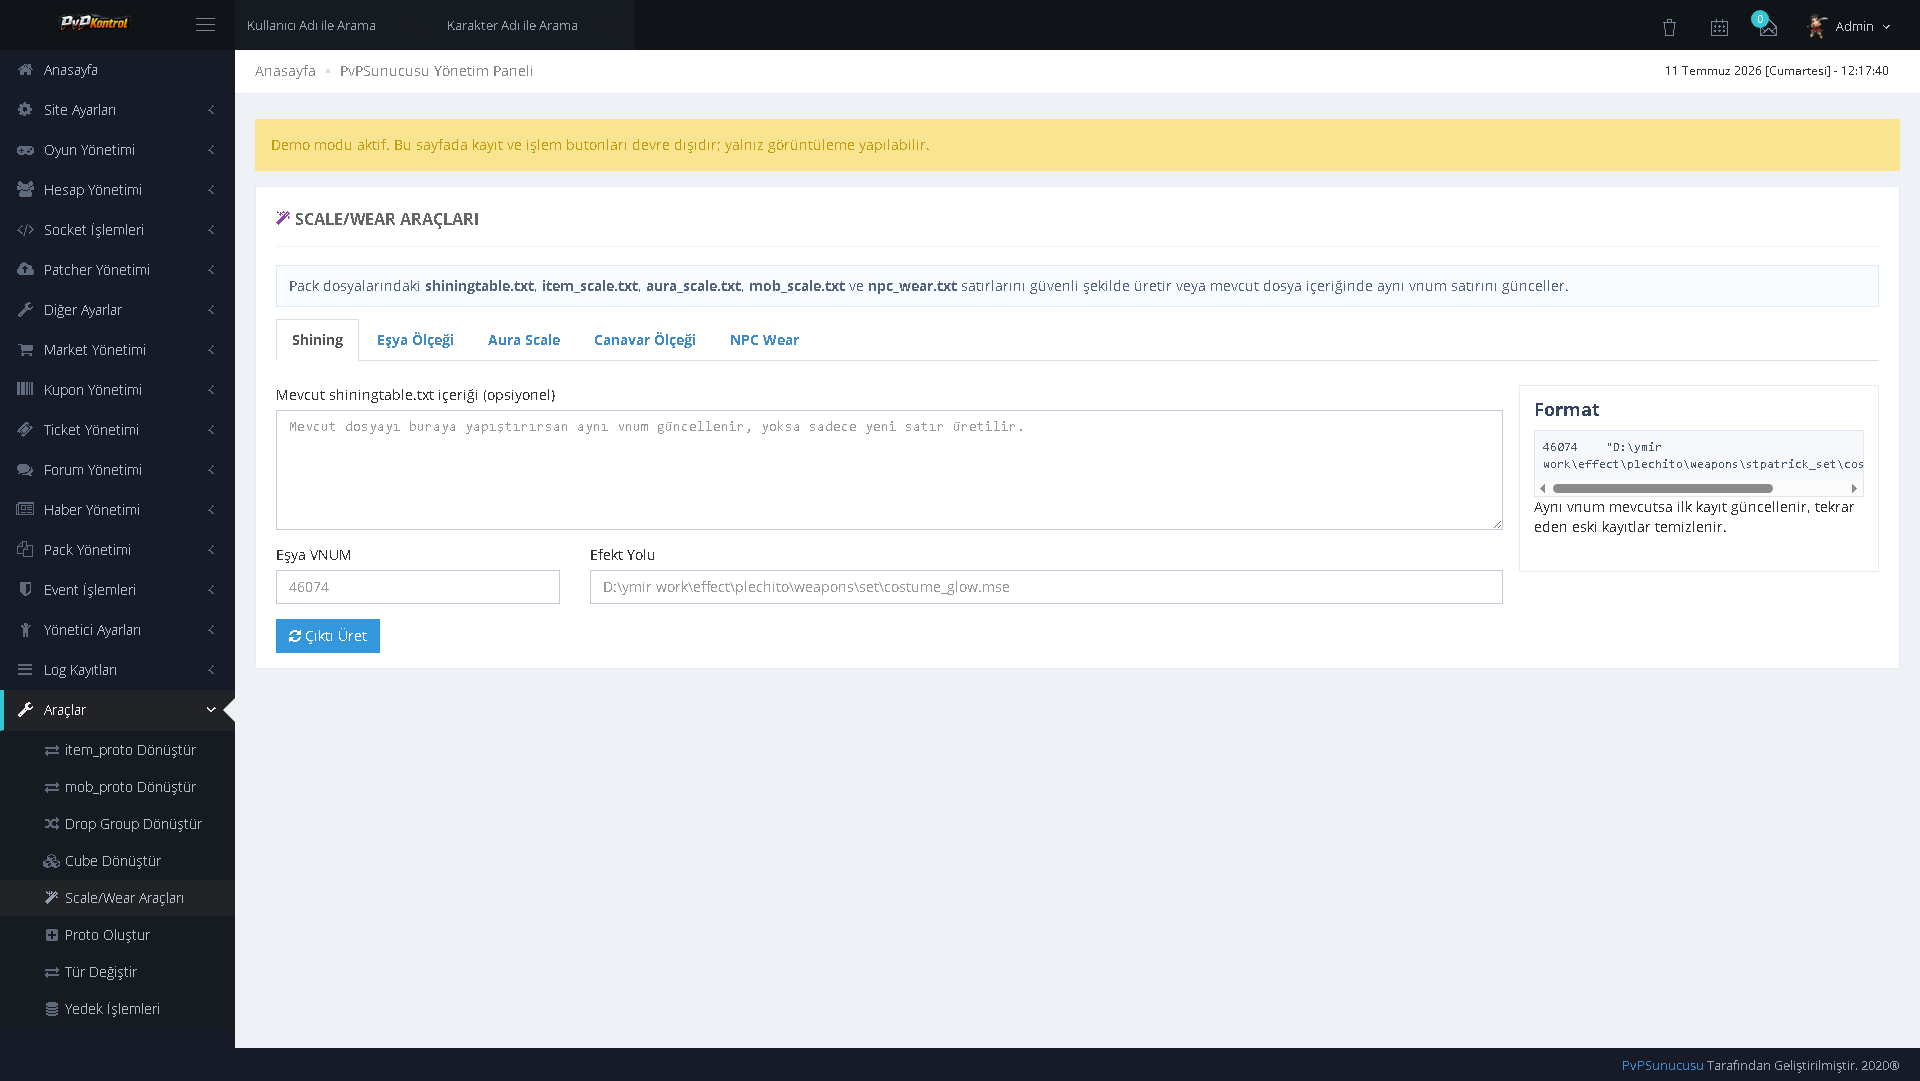Switch to the Canavar Ölçeği tab
Screen dimensions: 1920x1081
click(645, 340)
